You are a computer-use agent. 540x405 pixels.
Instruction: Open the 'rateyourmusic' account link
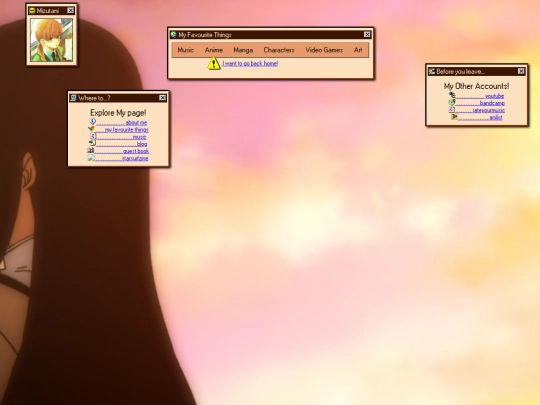tap(480, 111)
